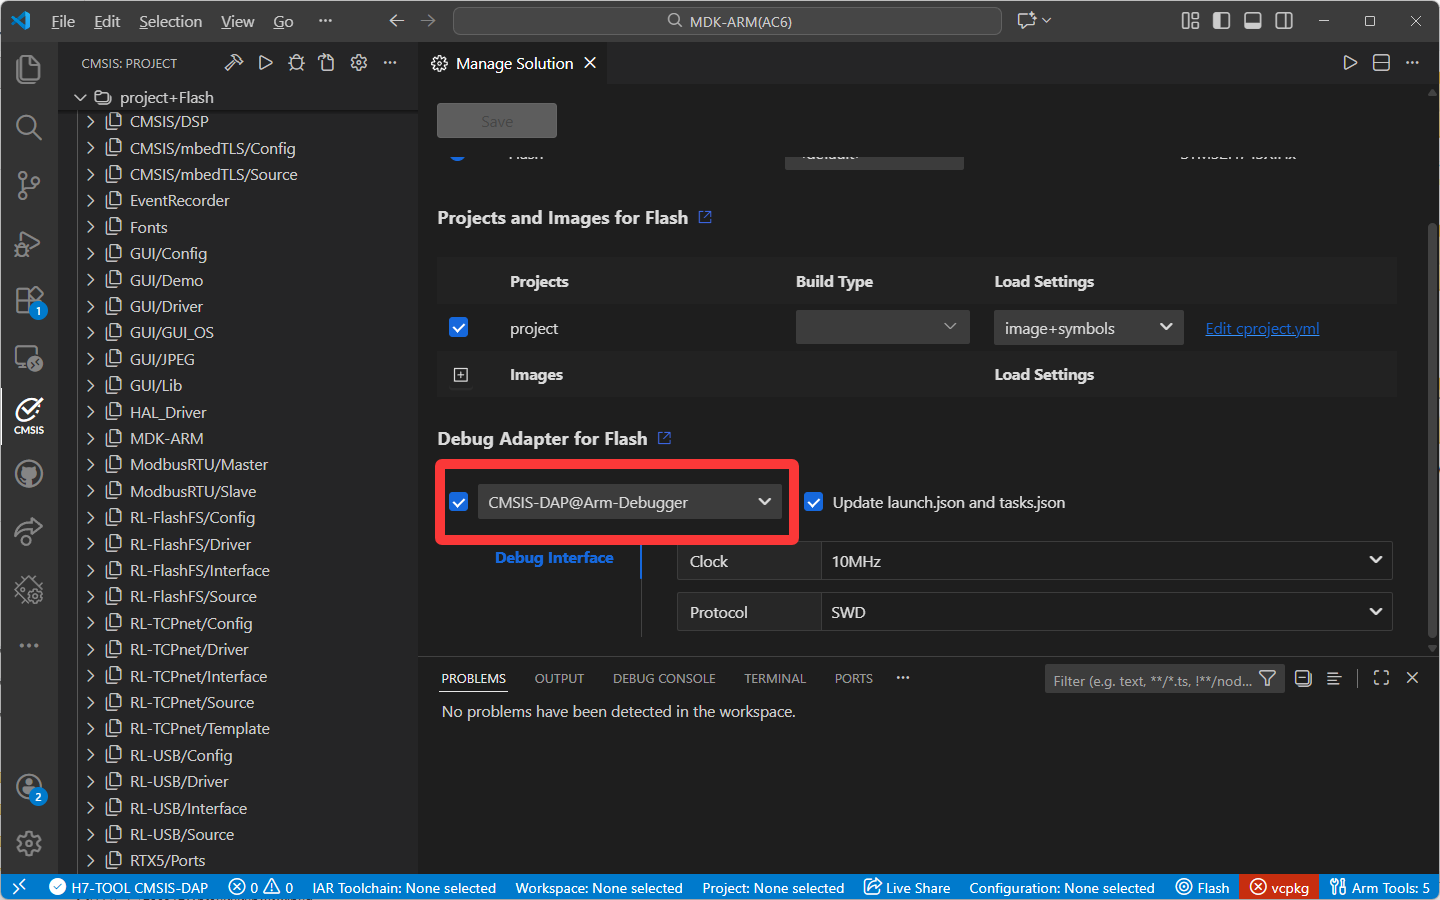
Task: Click the Flash status bar item
Action: coord(1202,887)
